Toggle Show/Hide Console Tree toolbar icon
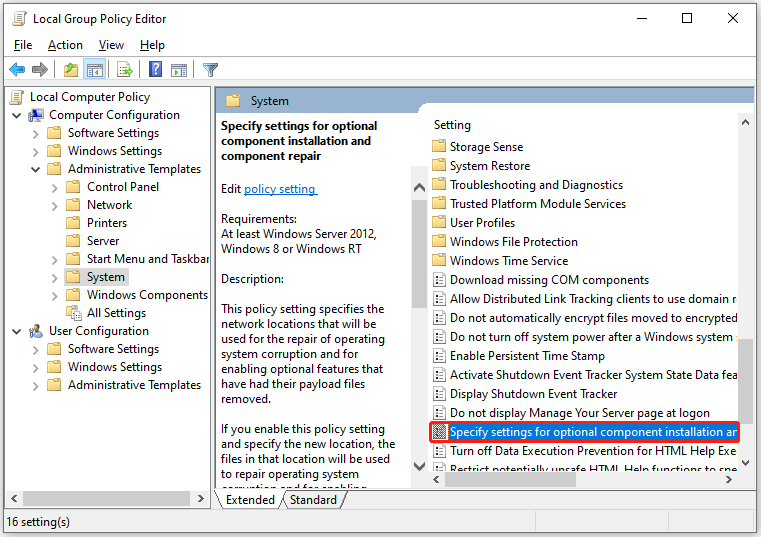761x537 pixels. 94,69
